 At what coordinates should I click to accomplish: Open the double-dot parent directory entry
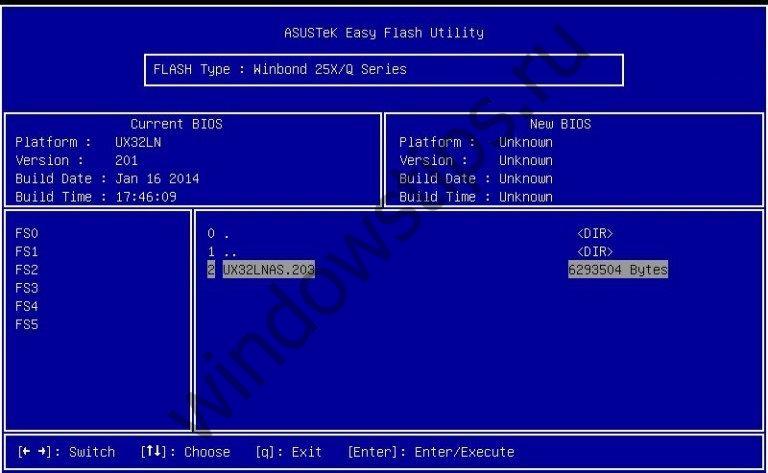222,252
